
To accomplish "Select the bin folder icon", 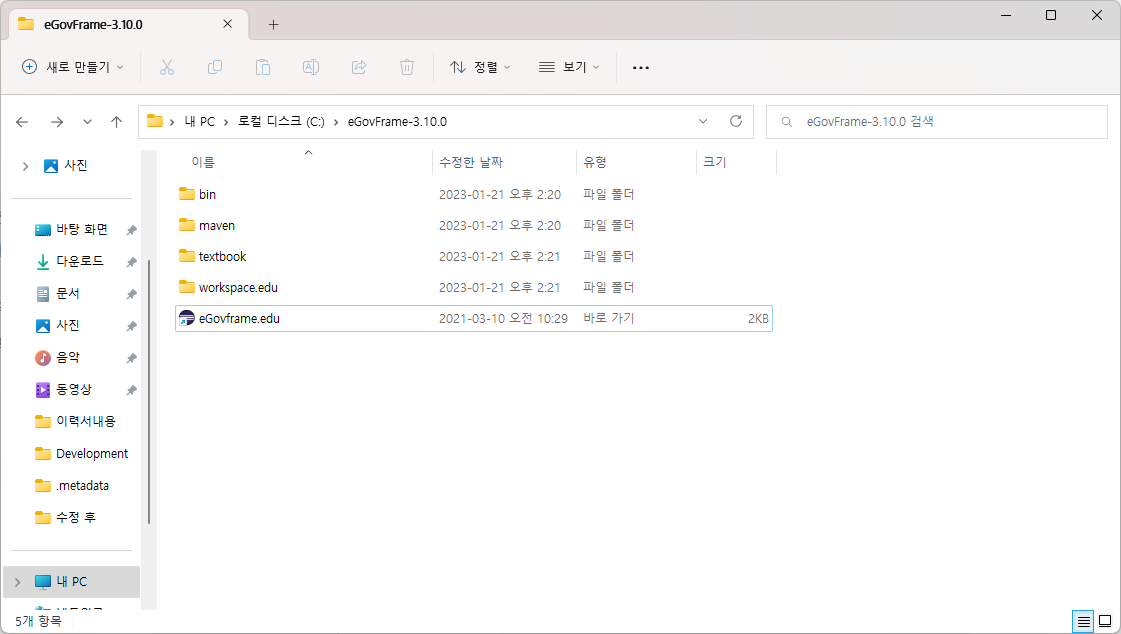I will pos(187,194).
